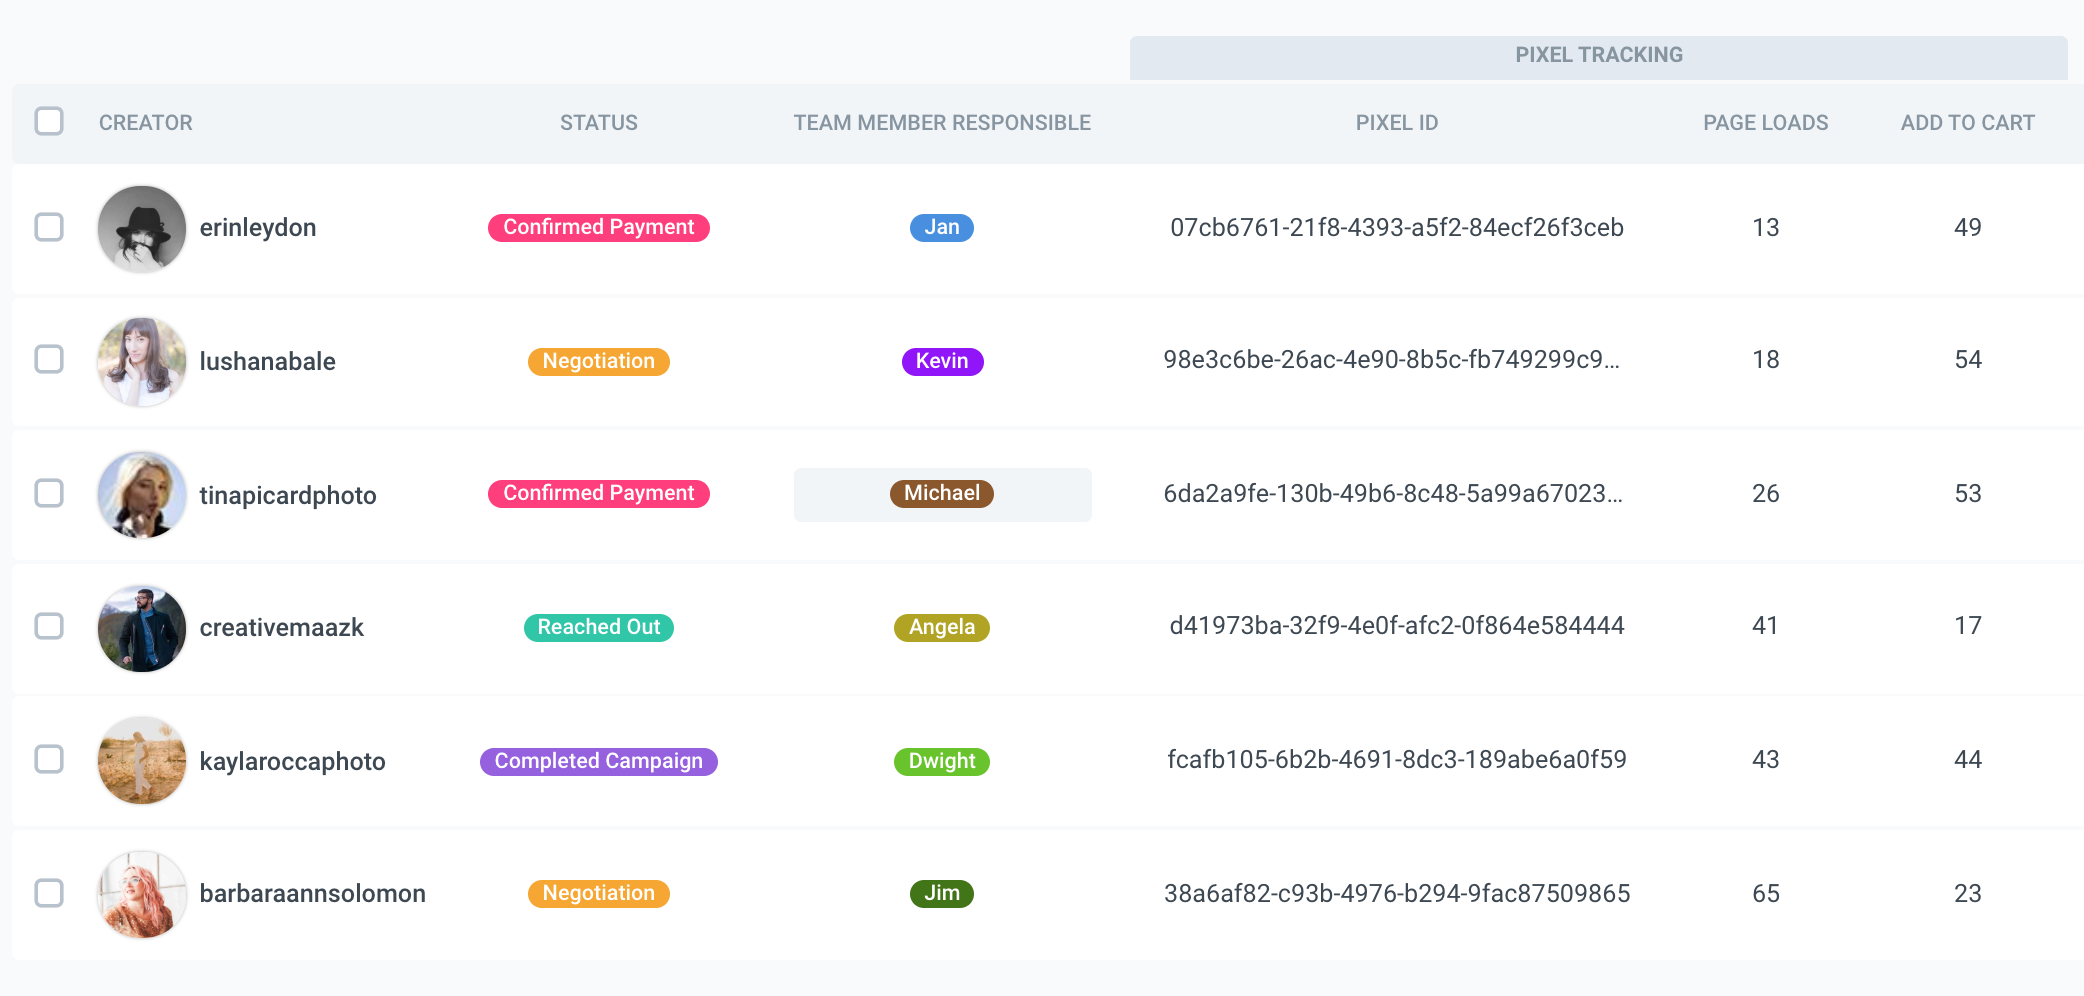Screen dimensions: 2084x996
Task: Toggle the select-all checkbox in header
Action: 49,122
